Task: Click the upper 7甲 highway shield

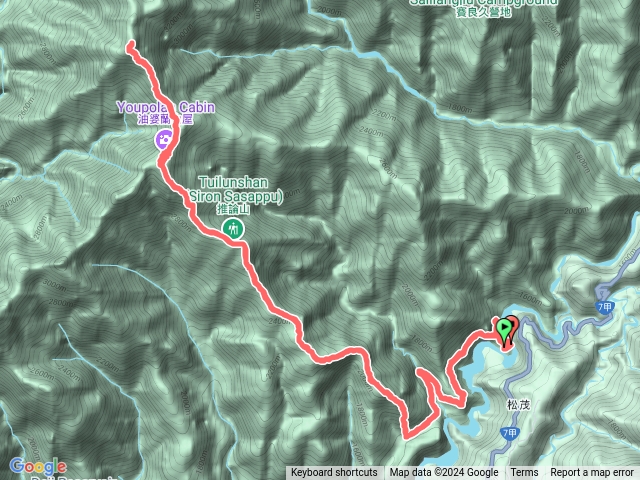Action: (605, 307)
